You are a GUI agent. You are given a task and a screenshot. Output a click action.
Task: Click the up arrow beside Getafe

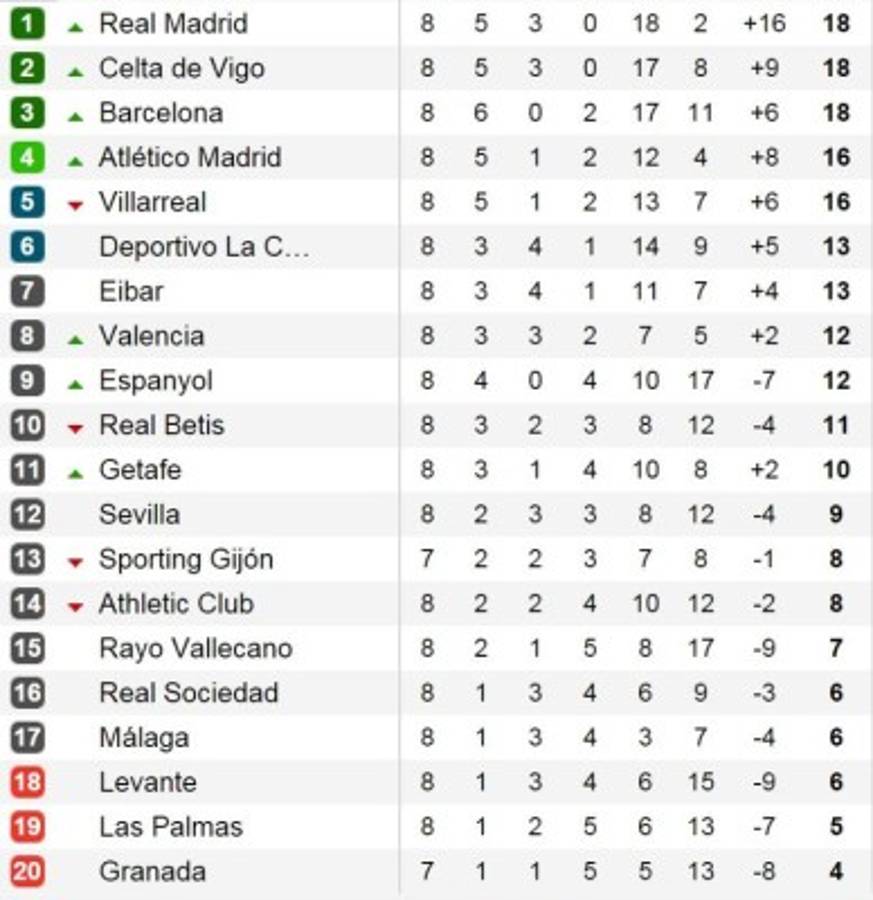tap(75, 473)
